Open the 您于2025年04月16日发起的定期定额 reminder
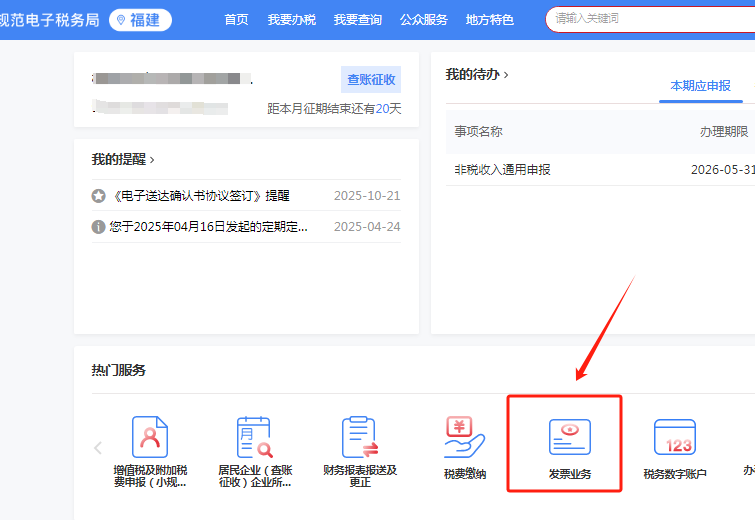755x520 pixels. 208,227
